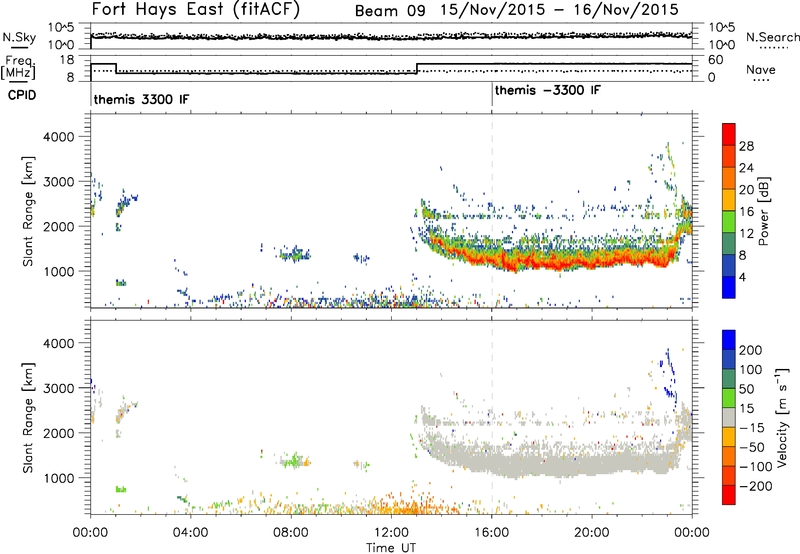
Task: Click the noise trace in the N.Sky panel
Action: (391, 36)
